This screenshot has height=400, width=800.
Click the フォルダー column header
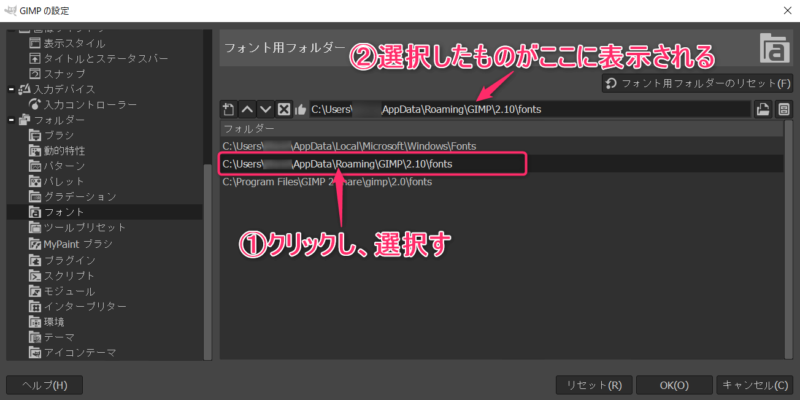pos(502,129)
